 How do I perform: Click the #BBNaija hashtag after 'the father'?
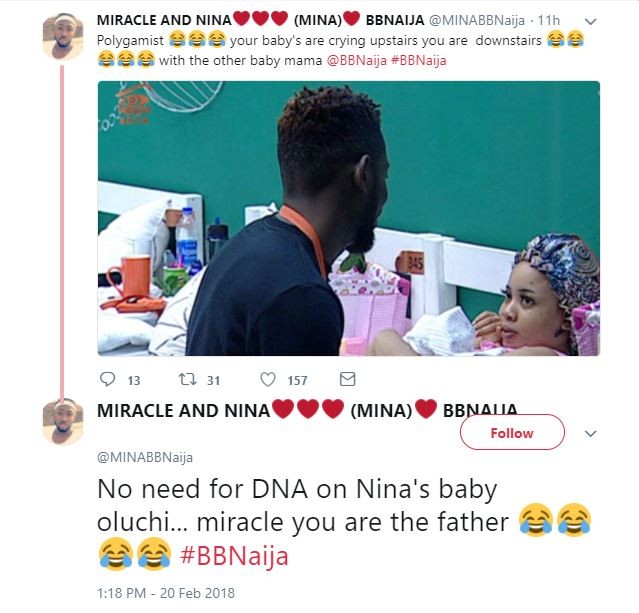point(236,555)
